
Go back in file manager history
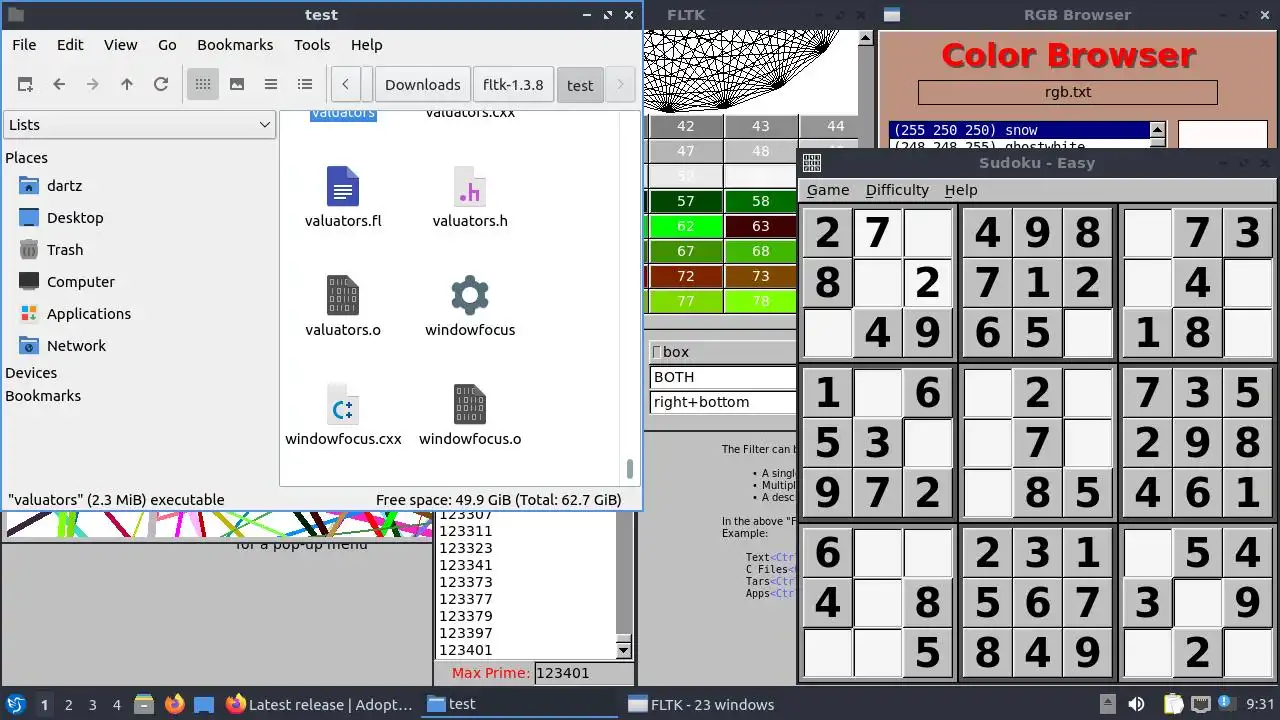[59, 85]
